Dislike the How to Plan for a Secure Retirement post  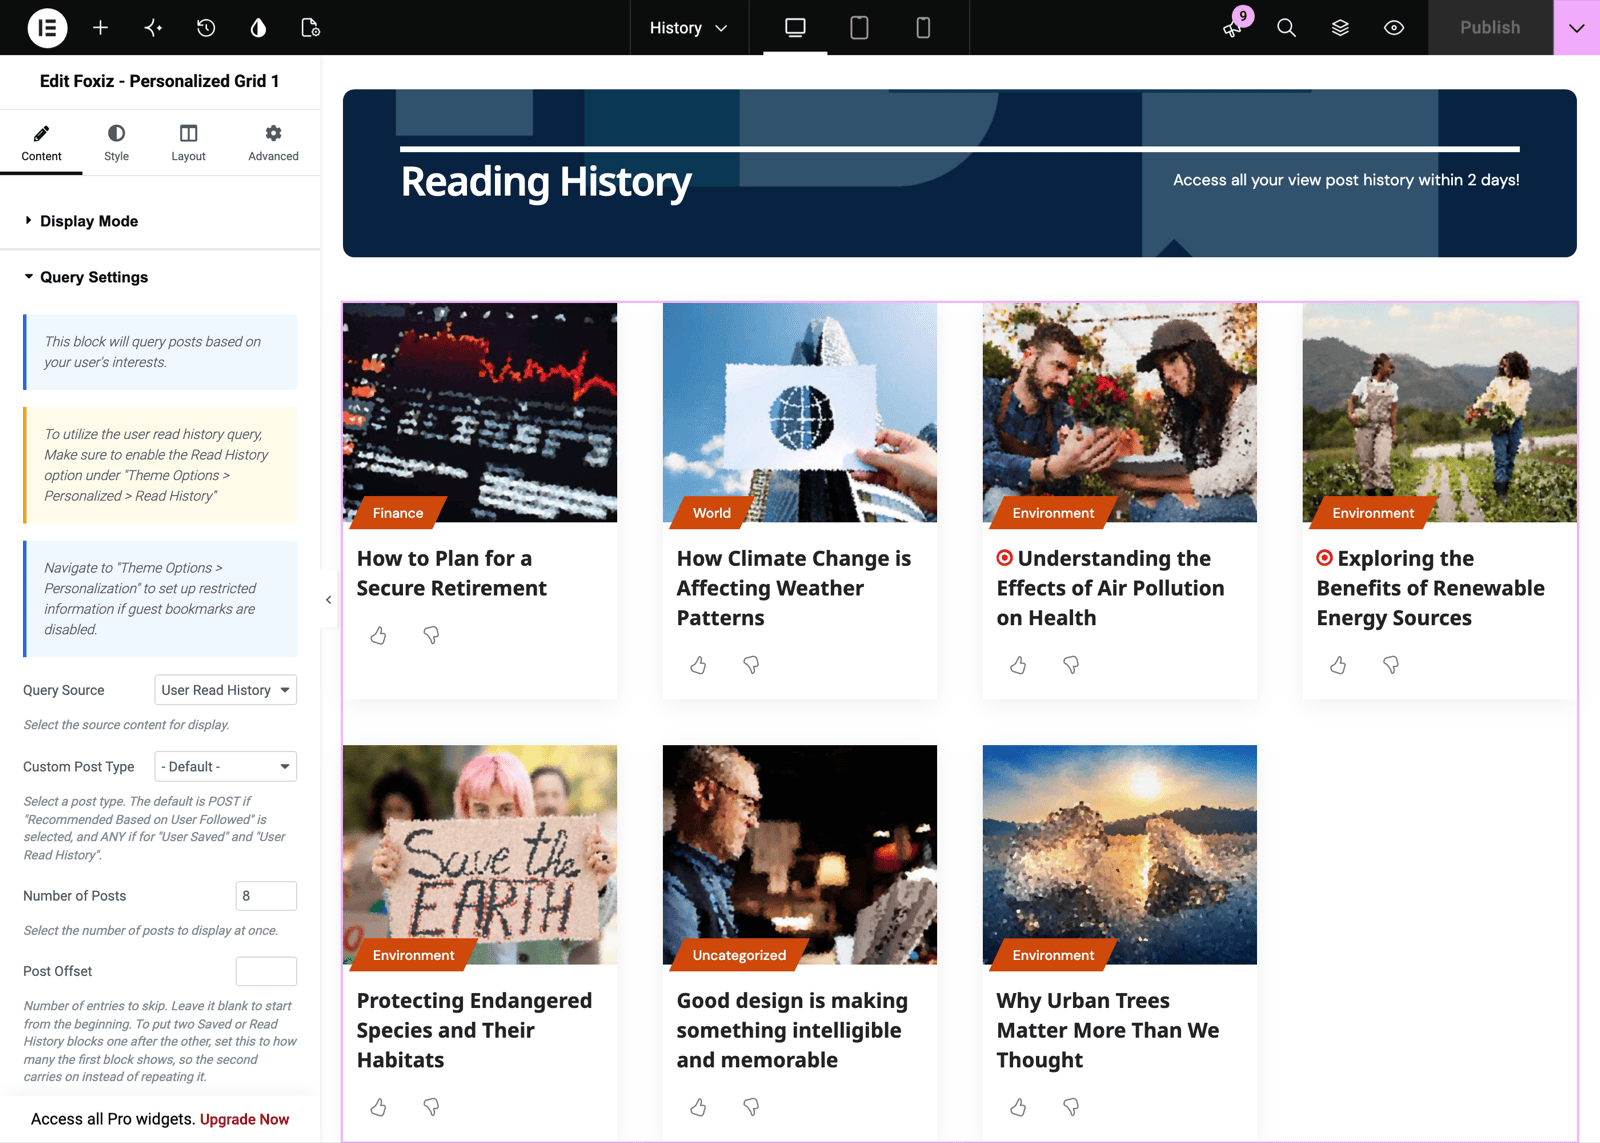(x=431, y=635)
